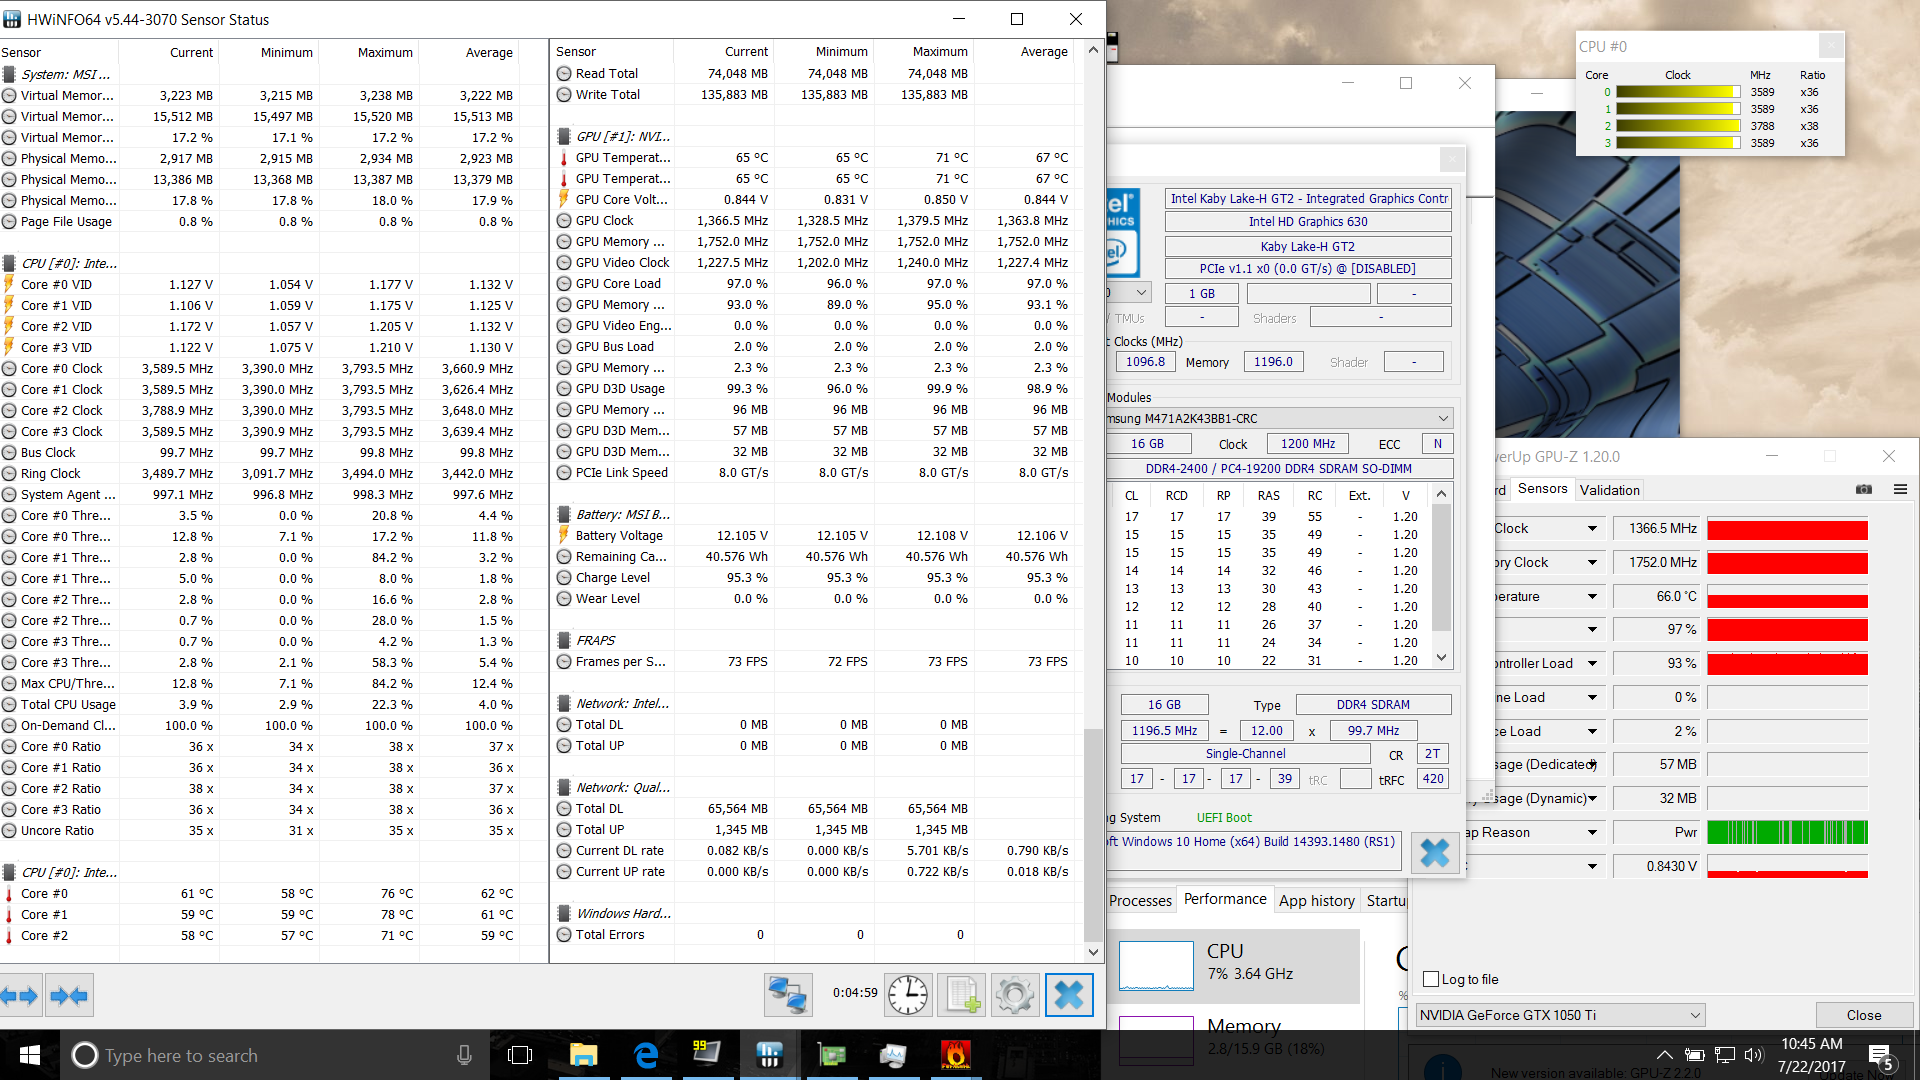Image resolution: width=1920 pixels, height=1080 pixels.
Task: Switch to the HWiNFO taskbar icon
Action: [769, 1055]
